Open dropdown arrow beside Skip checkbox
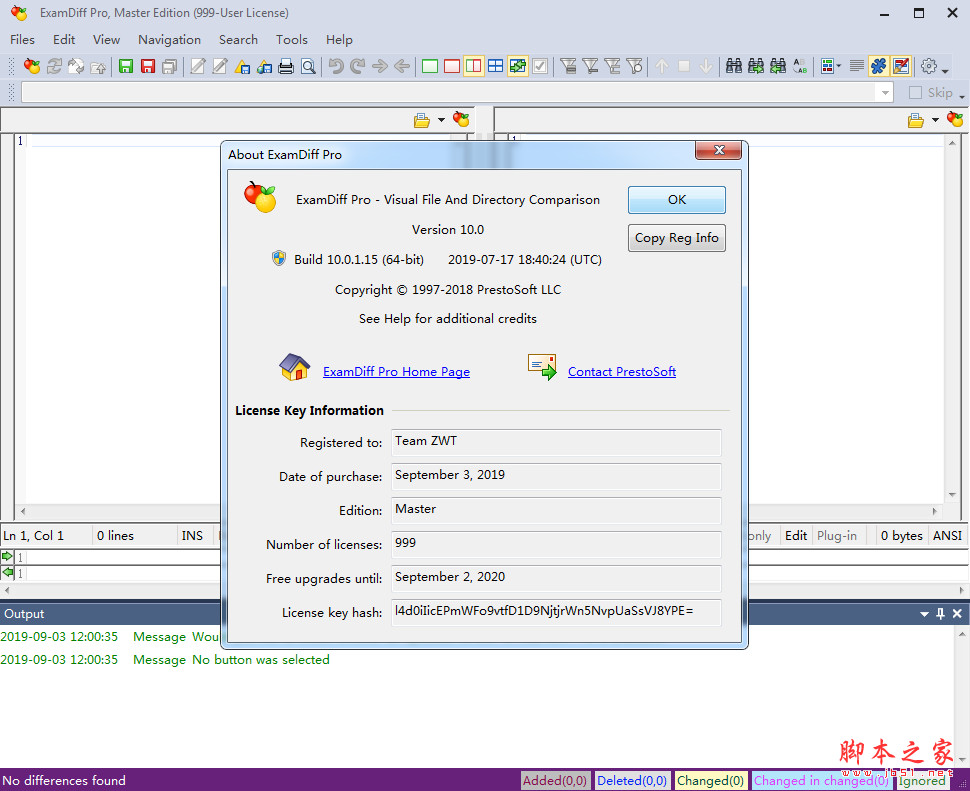This screenshot has height=791, width=970. pos(961,96)
